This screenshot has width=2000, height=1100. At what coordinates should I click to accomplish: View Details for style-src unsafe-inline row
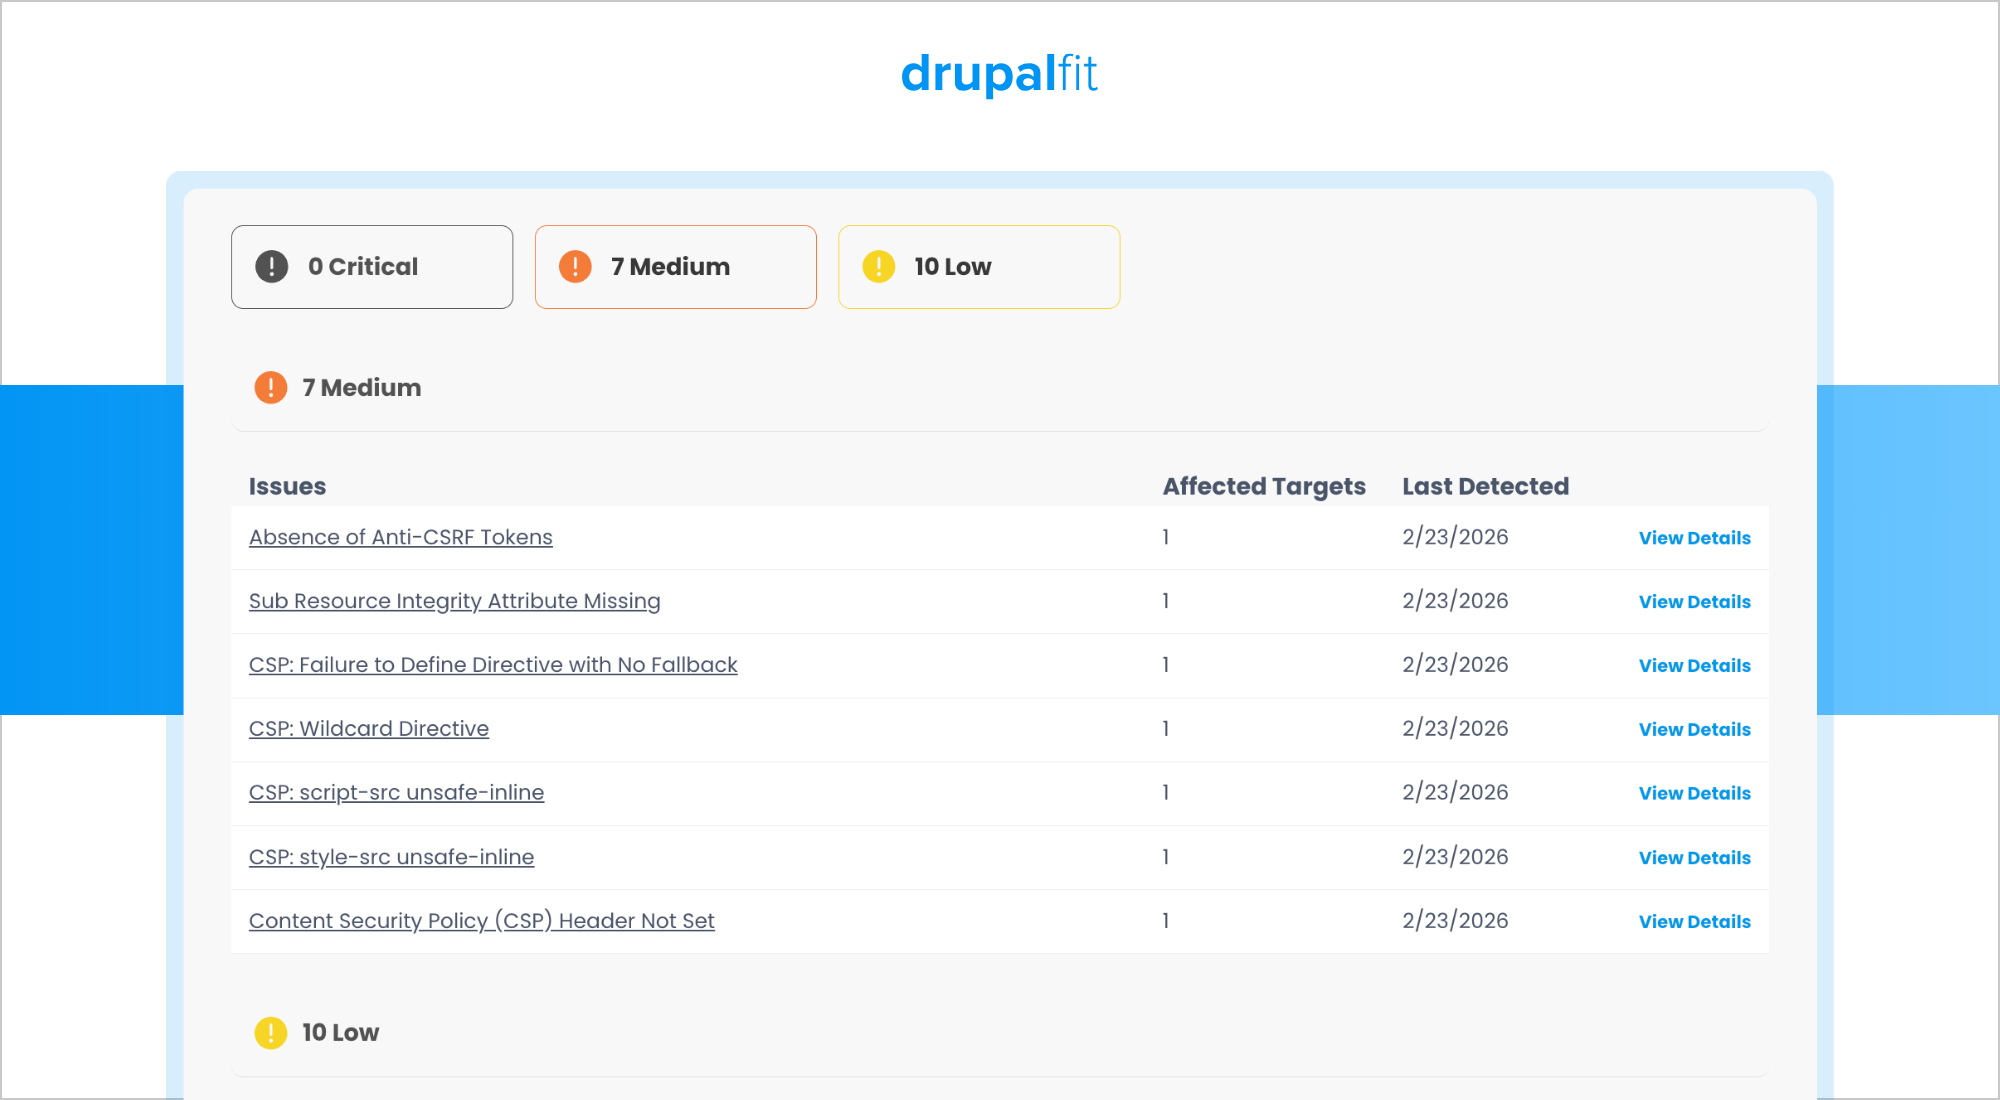(1694, 858)
